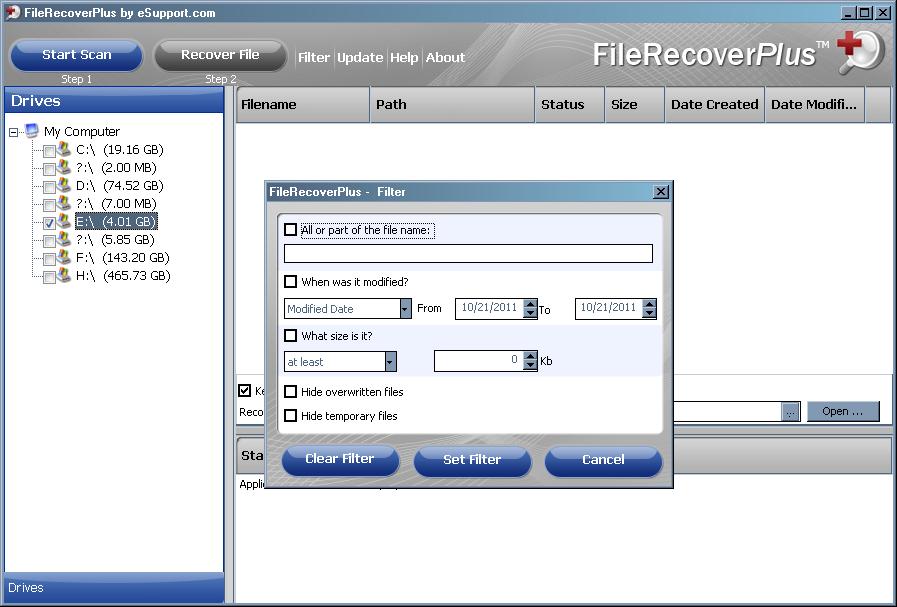
Task: Click the D:\ drive icon
Action: pos(65,186)
